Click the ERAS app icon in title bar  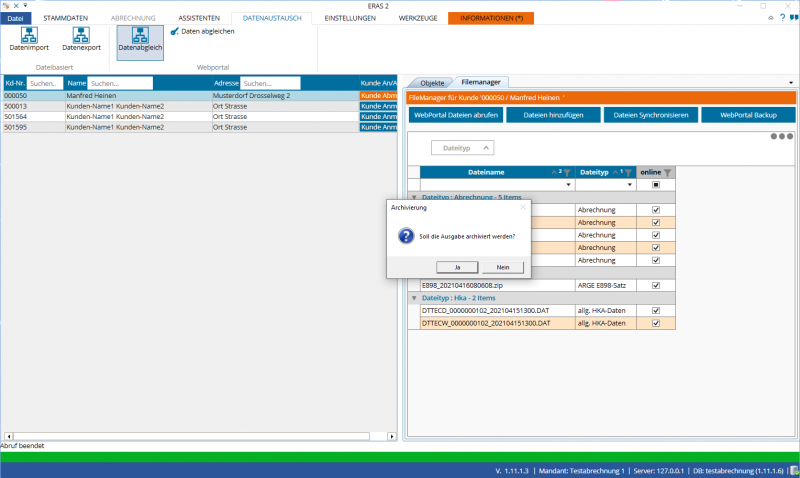pyautogui.click(x=6, y=6)
